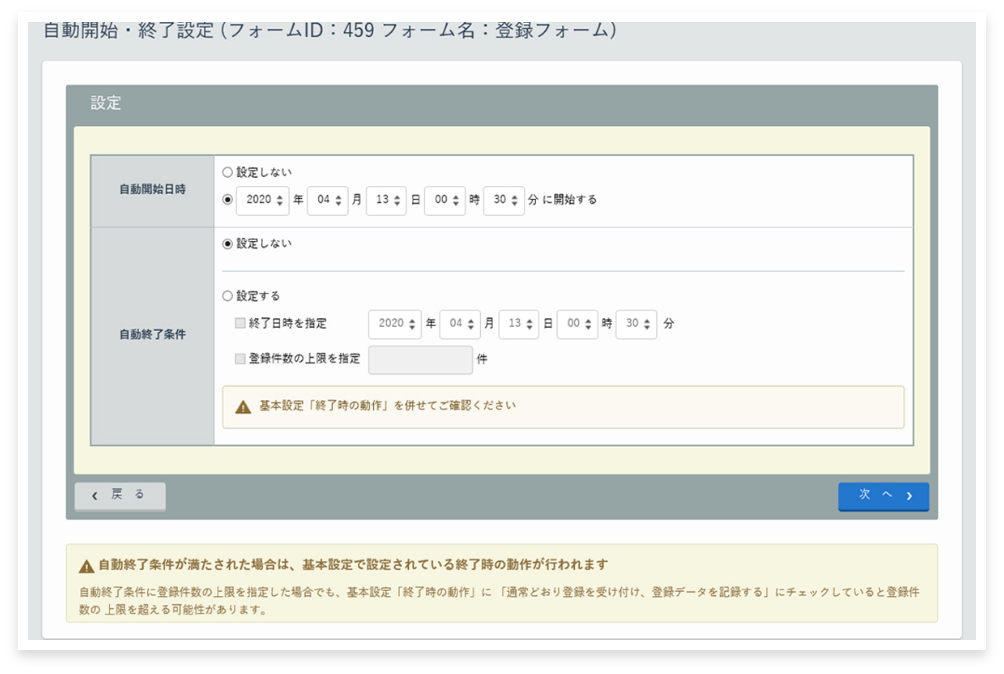Decrement the start minute 30 stepper
The height and width of the screenshot is (674, 1004).
pos(514,203)
